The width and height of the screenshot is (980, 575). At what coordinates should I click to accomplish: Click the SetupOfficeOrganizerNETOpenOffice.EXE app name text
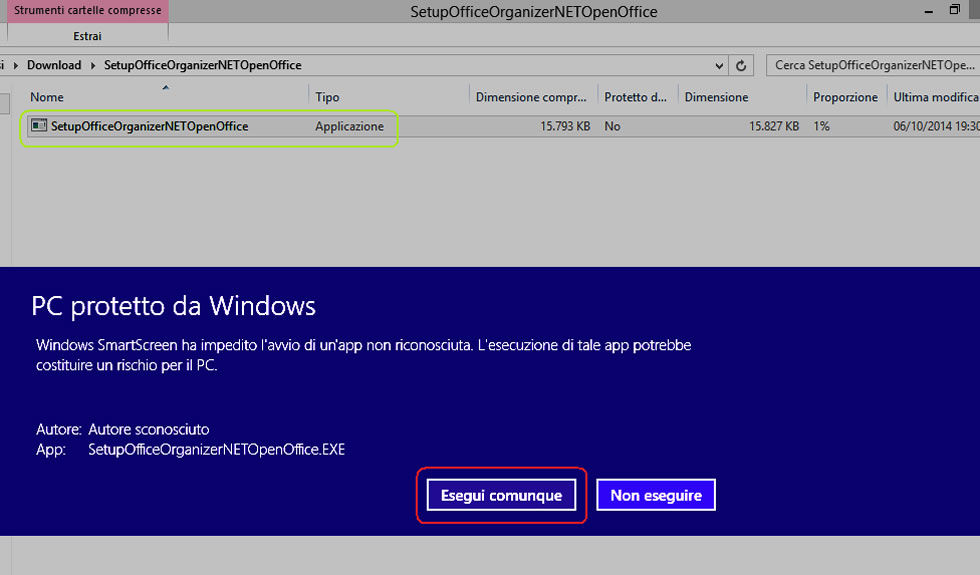point(216,449)
